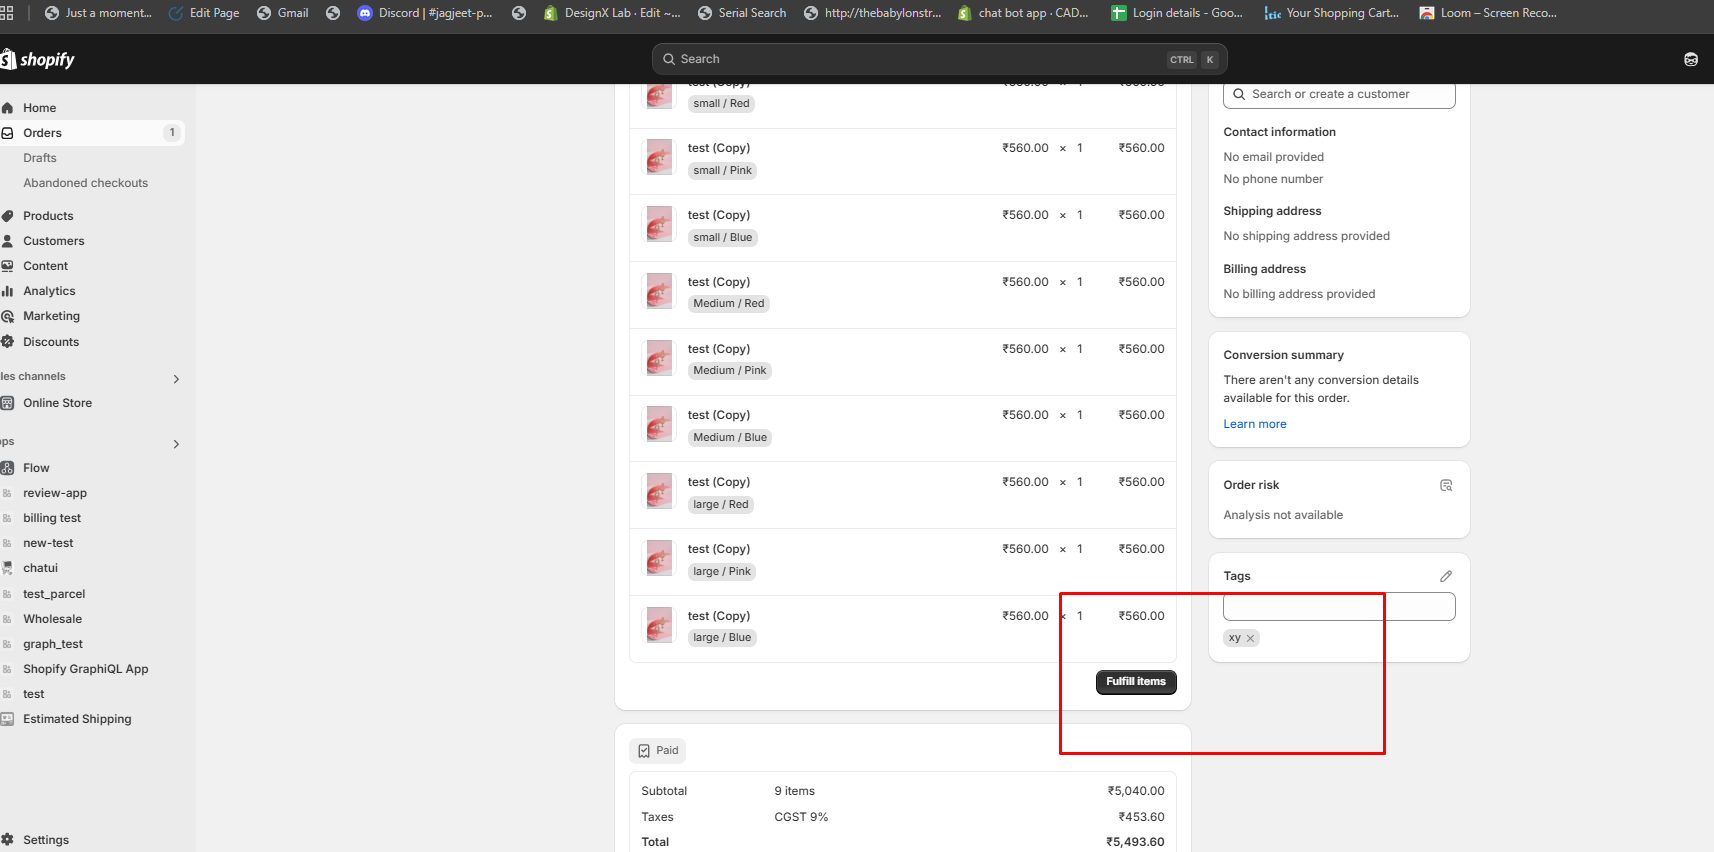Click the Orders icon in sidebar

(x=7, y=133)
